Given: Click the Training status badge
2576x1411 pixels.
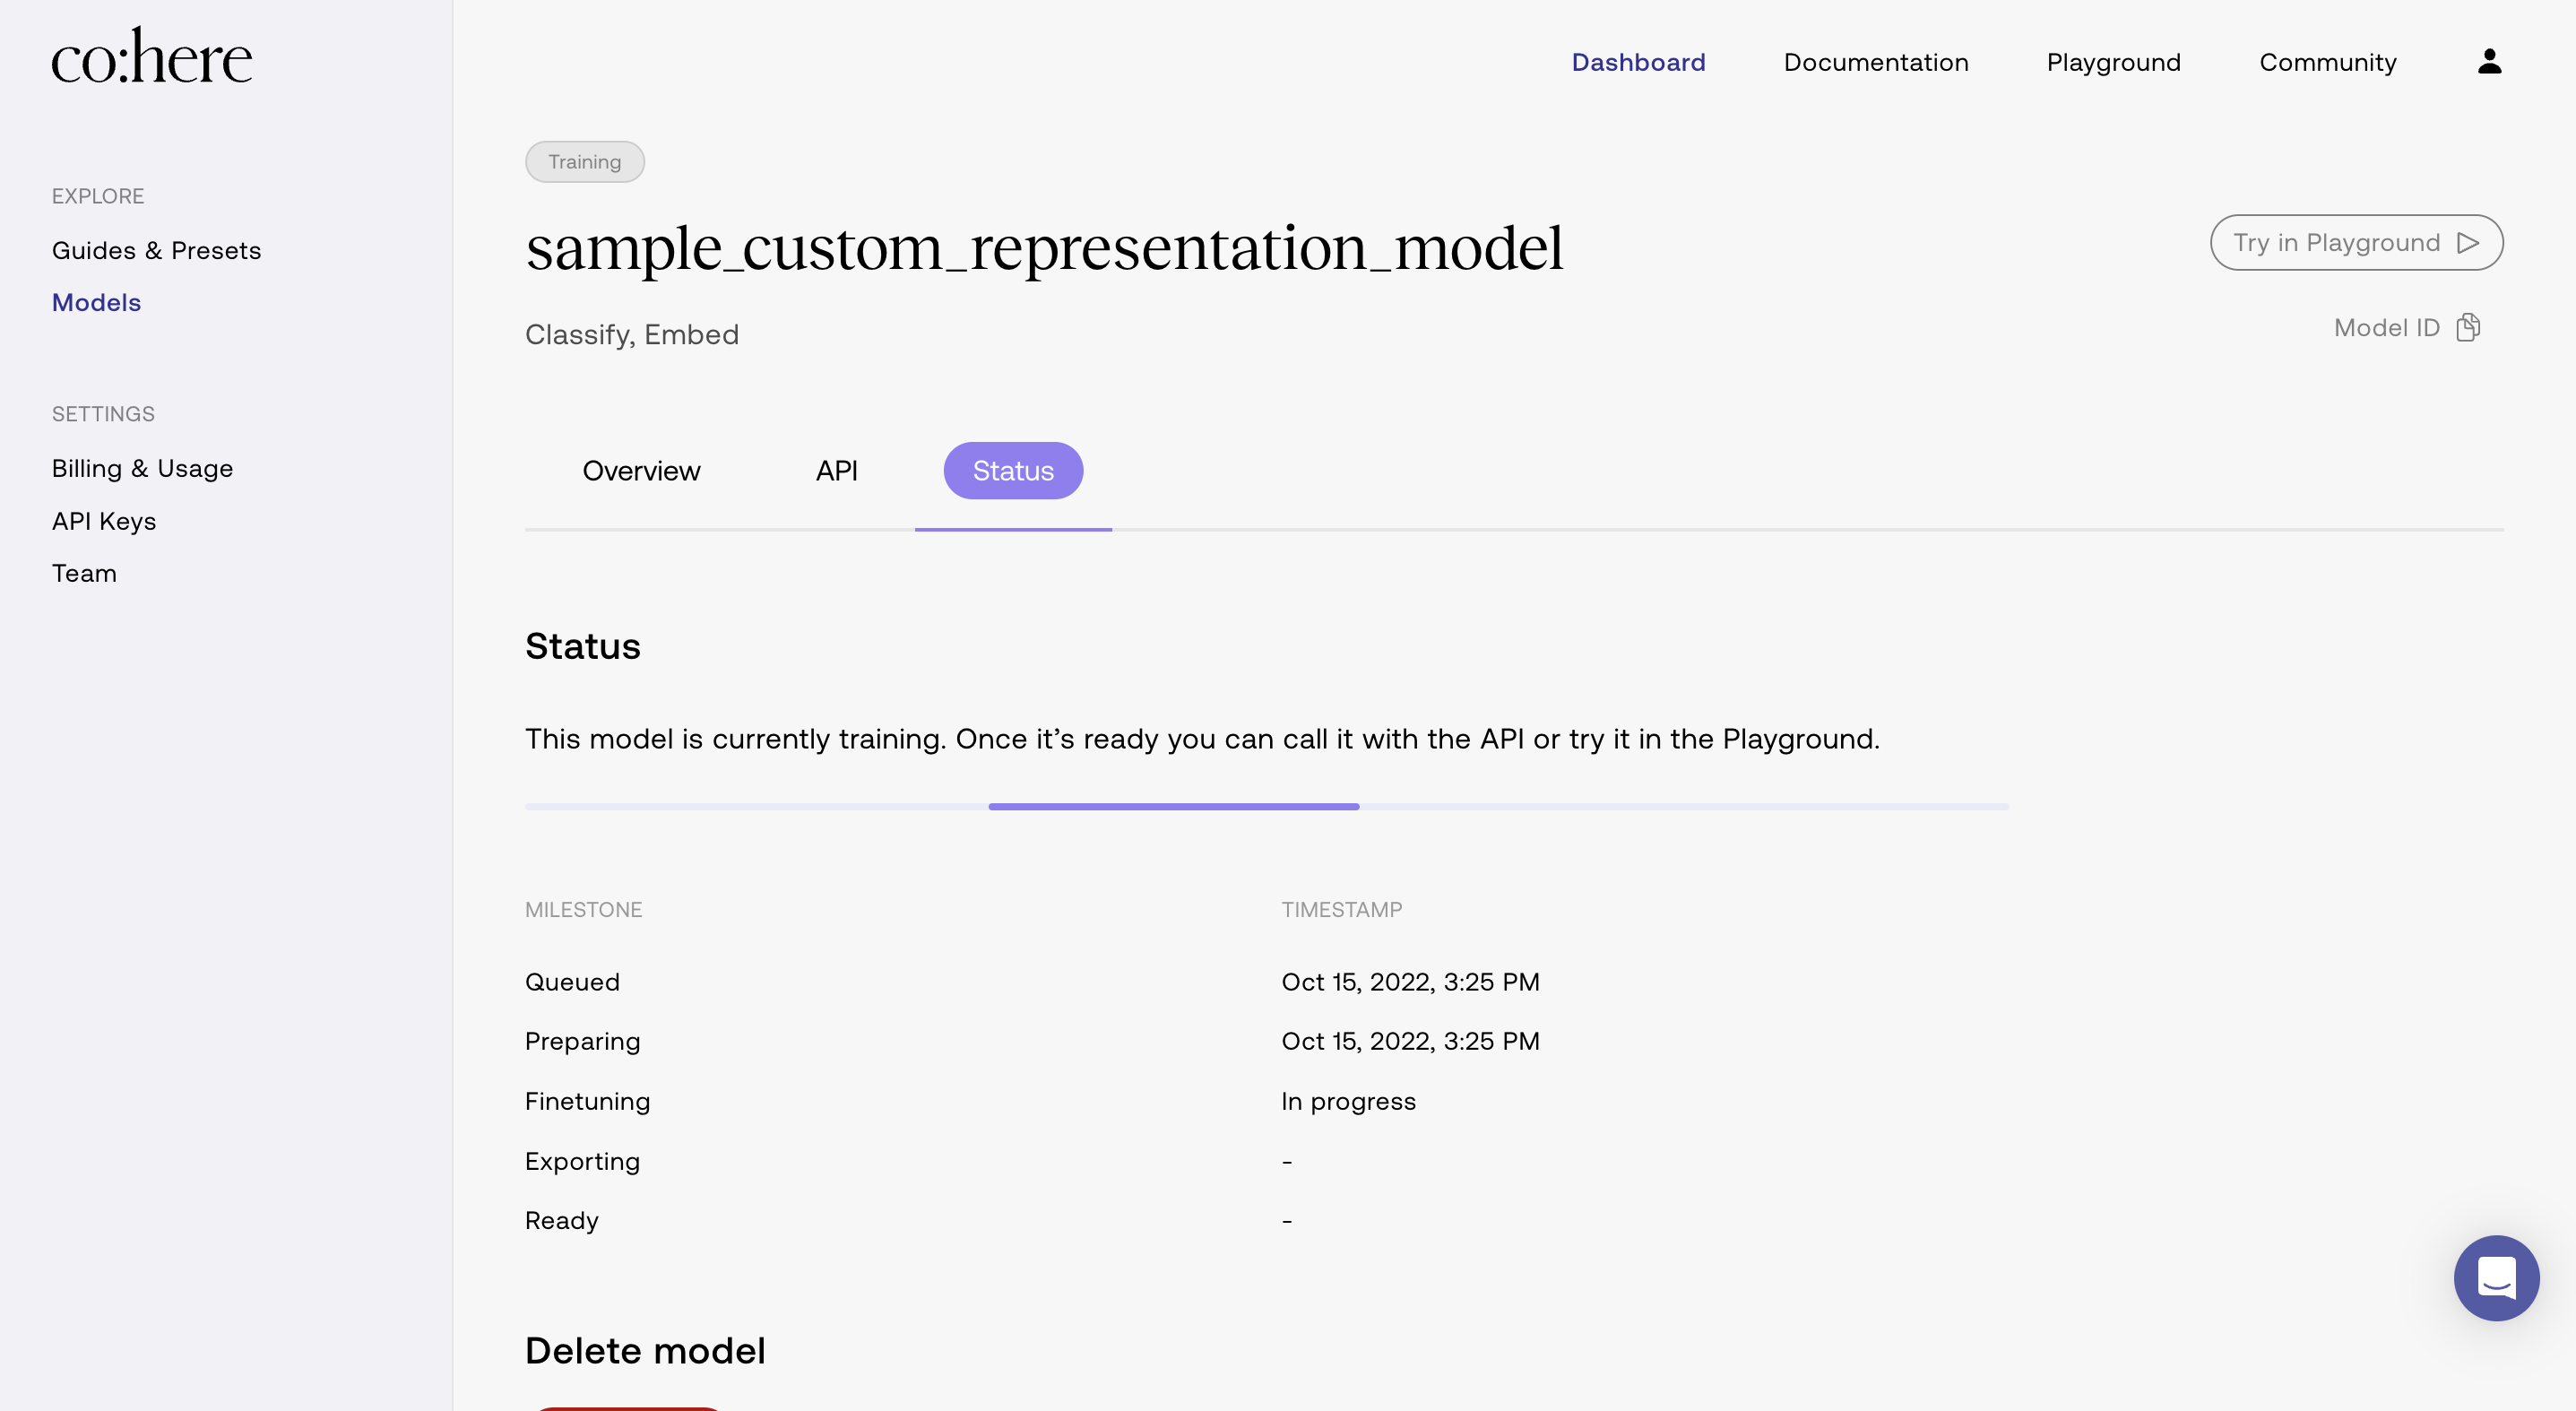Looking at the screenshot, I should tap(584, 162).
